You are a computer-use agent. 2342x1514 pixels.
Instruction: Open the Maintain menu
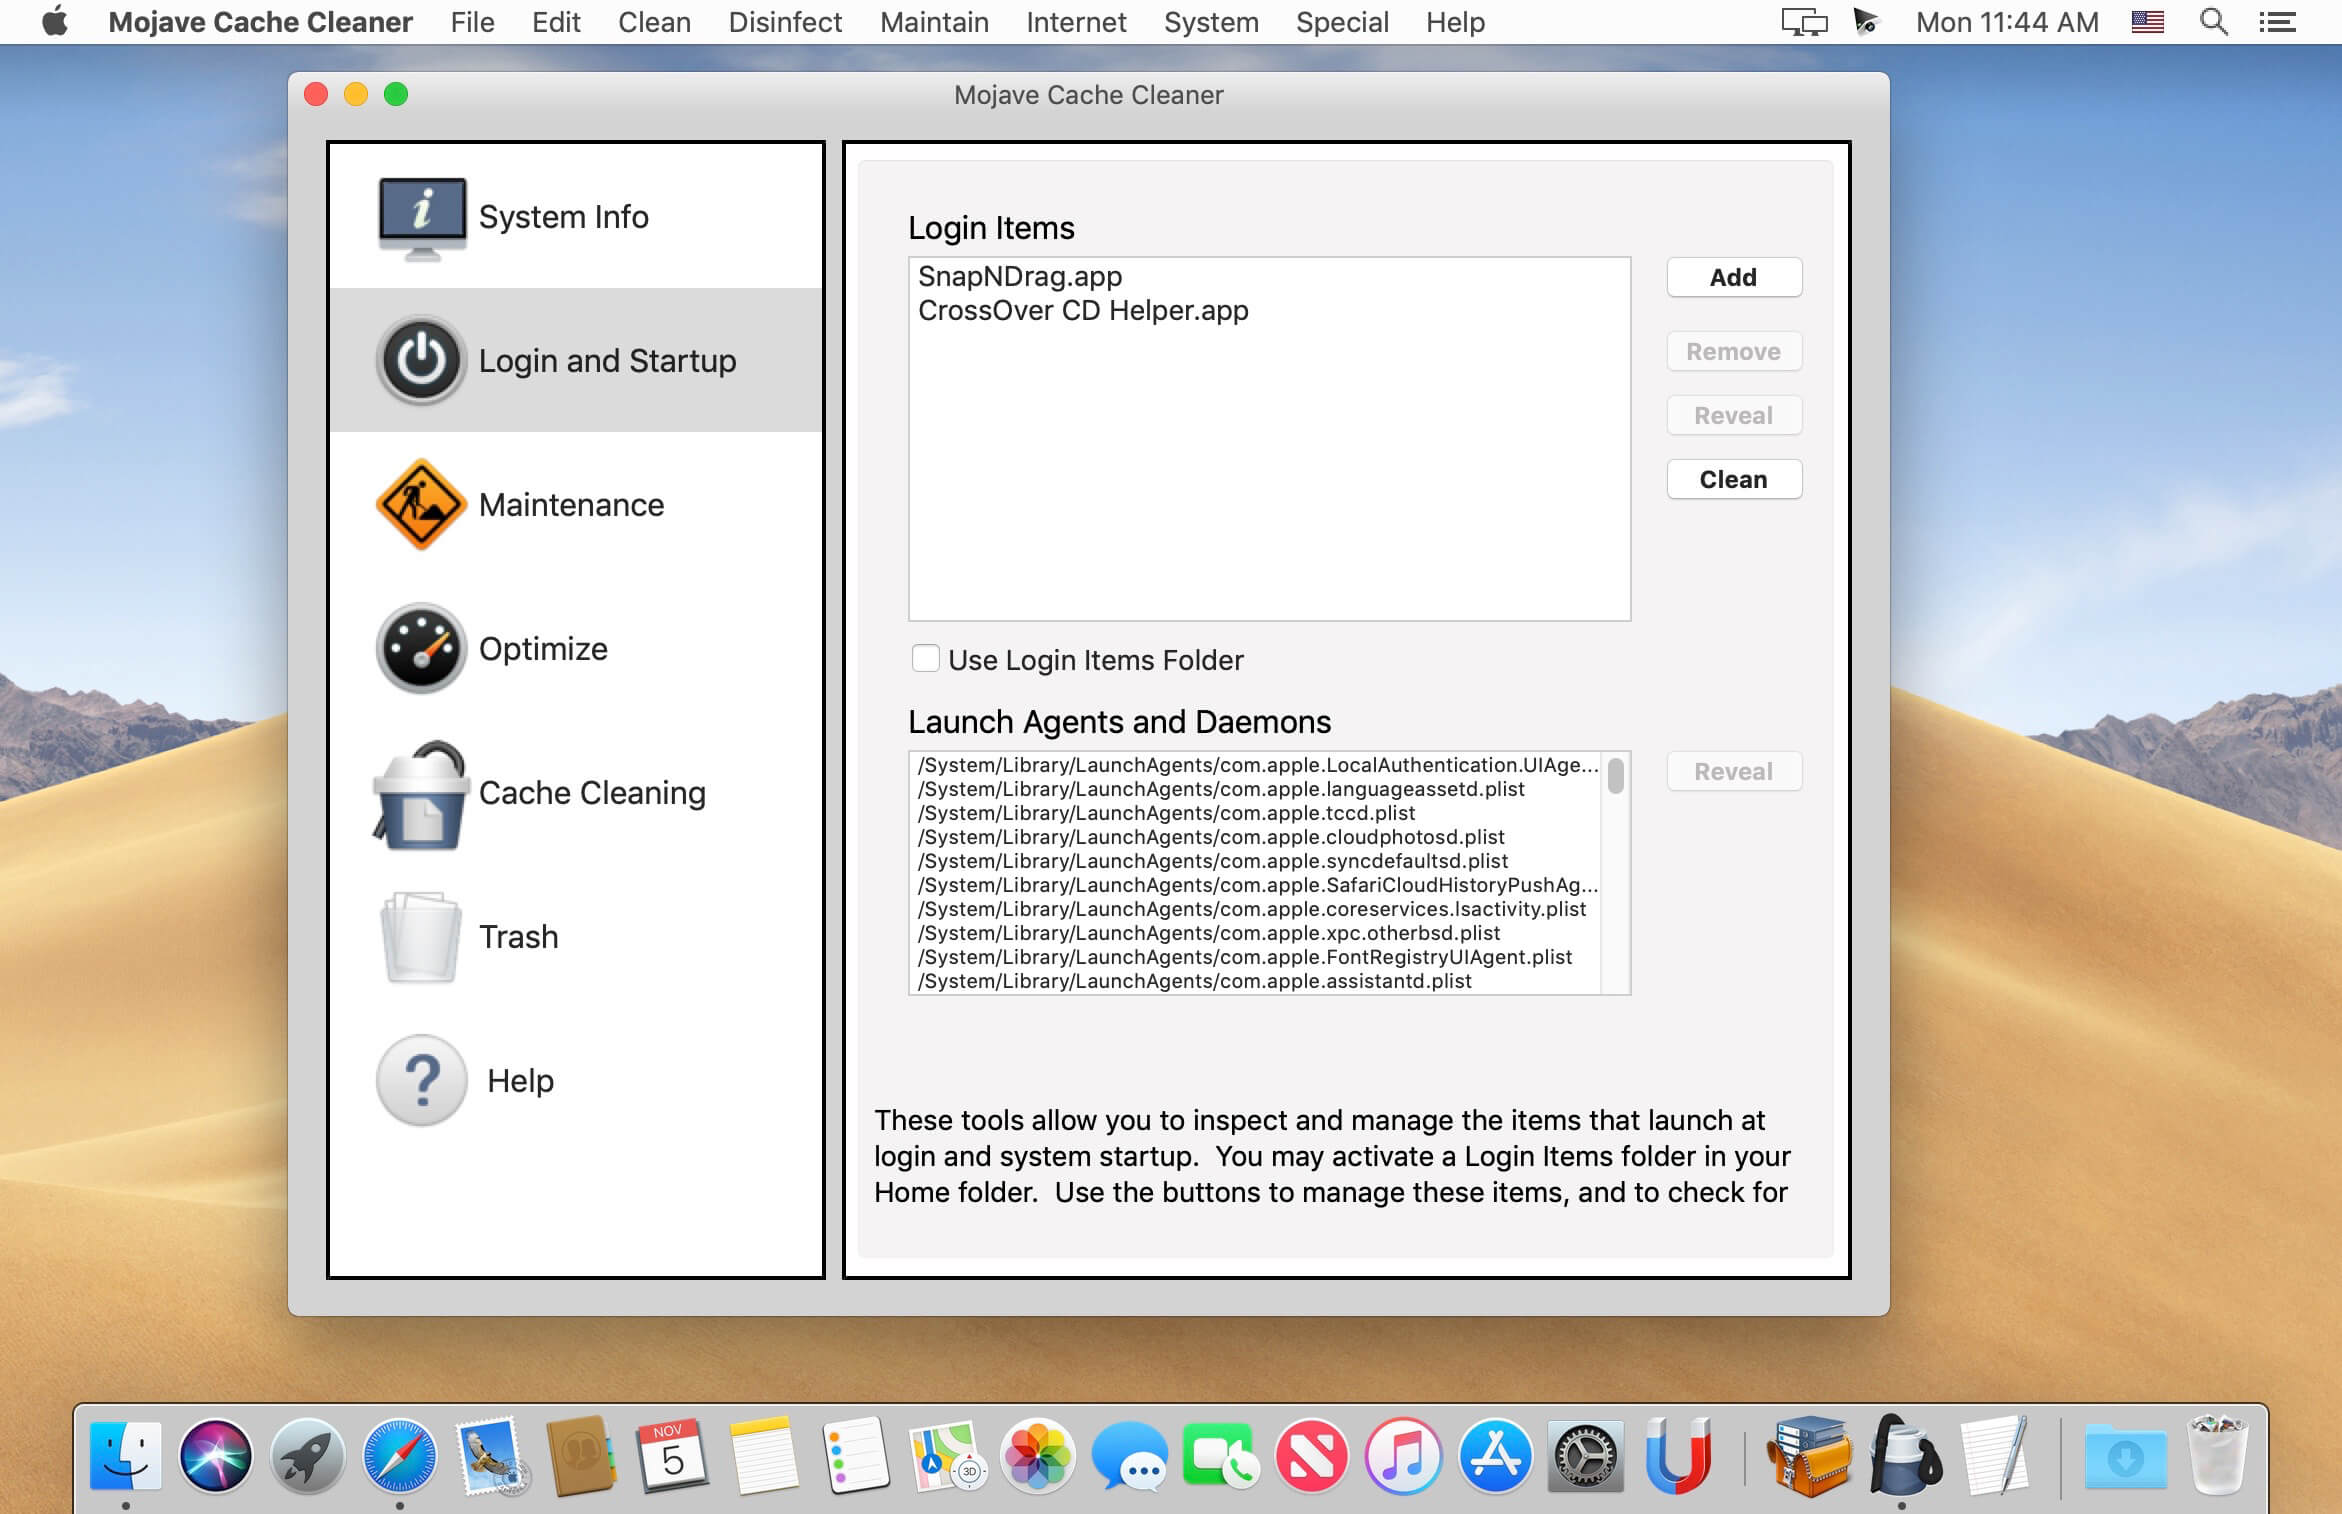[934, 22]
